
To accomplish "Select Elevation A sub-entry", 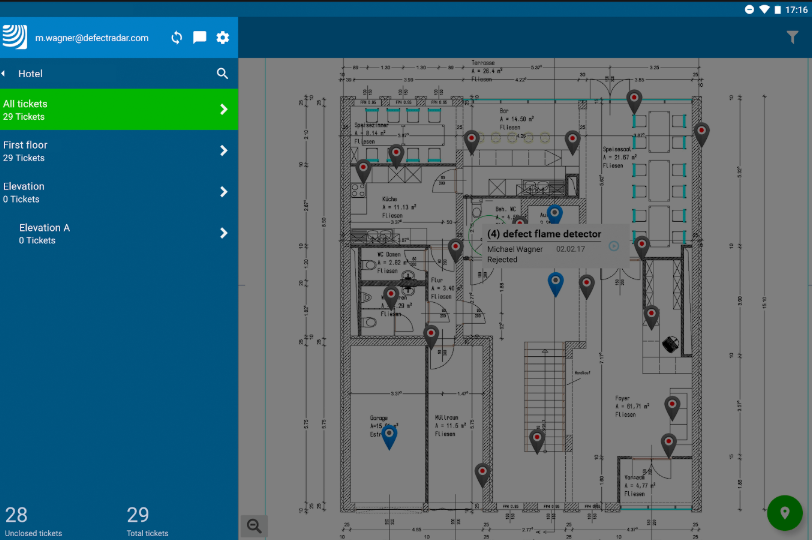I will click(119, 233).
